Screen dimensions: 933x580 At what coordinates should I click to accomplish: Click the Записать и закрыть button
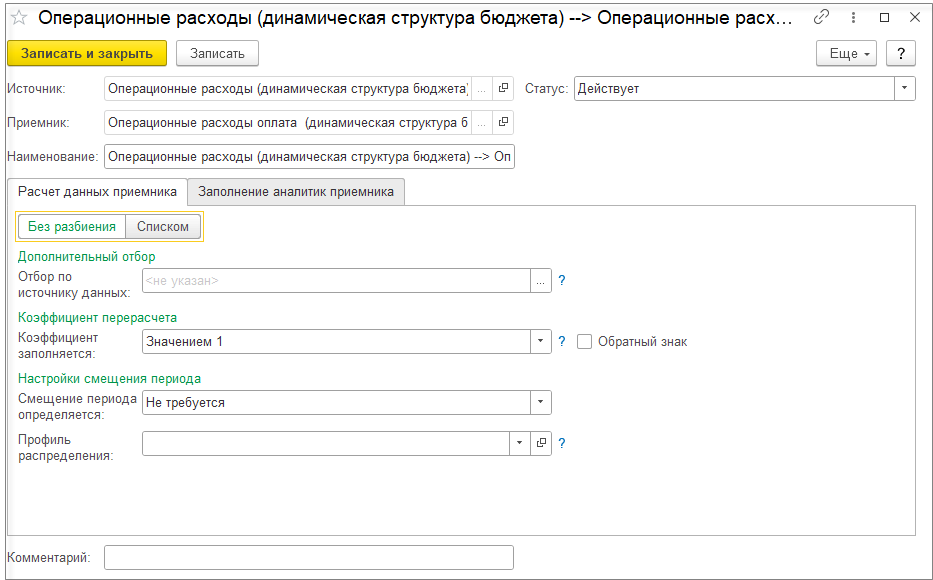point(87,54)
